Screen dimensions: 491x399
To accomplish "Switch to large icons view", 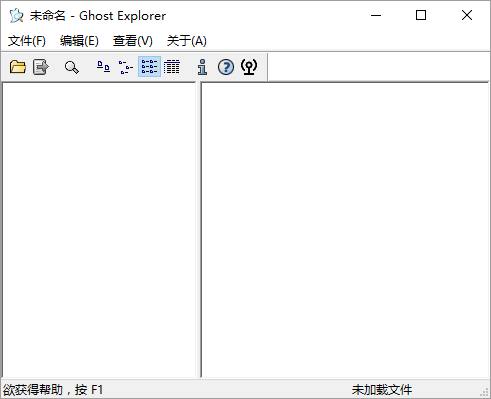I will tap(103, 67).
